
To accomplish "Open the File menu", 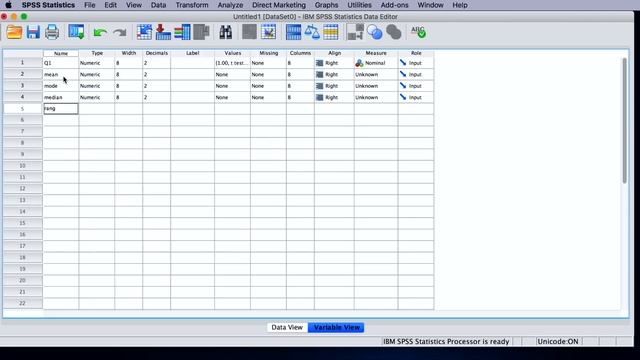I will pos(89,5).
